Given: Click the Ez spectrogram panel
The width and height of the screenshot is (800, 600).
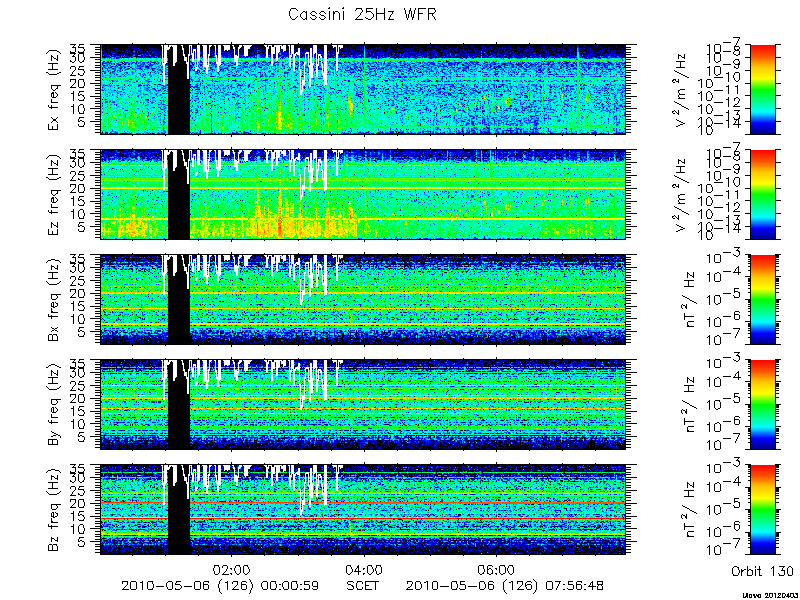Looking at the screenshot, I should 363,194.
